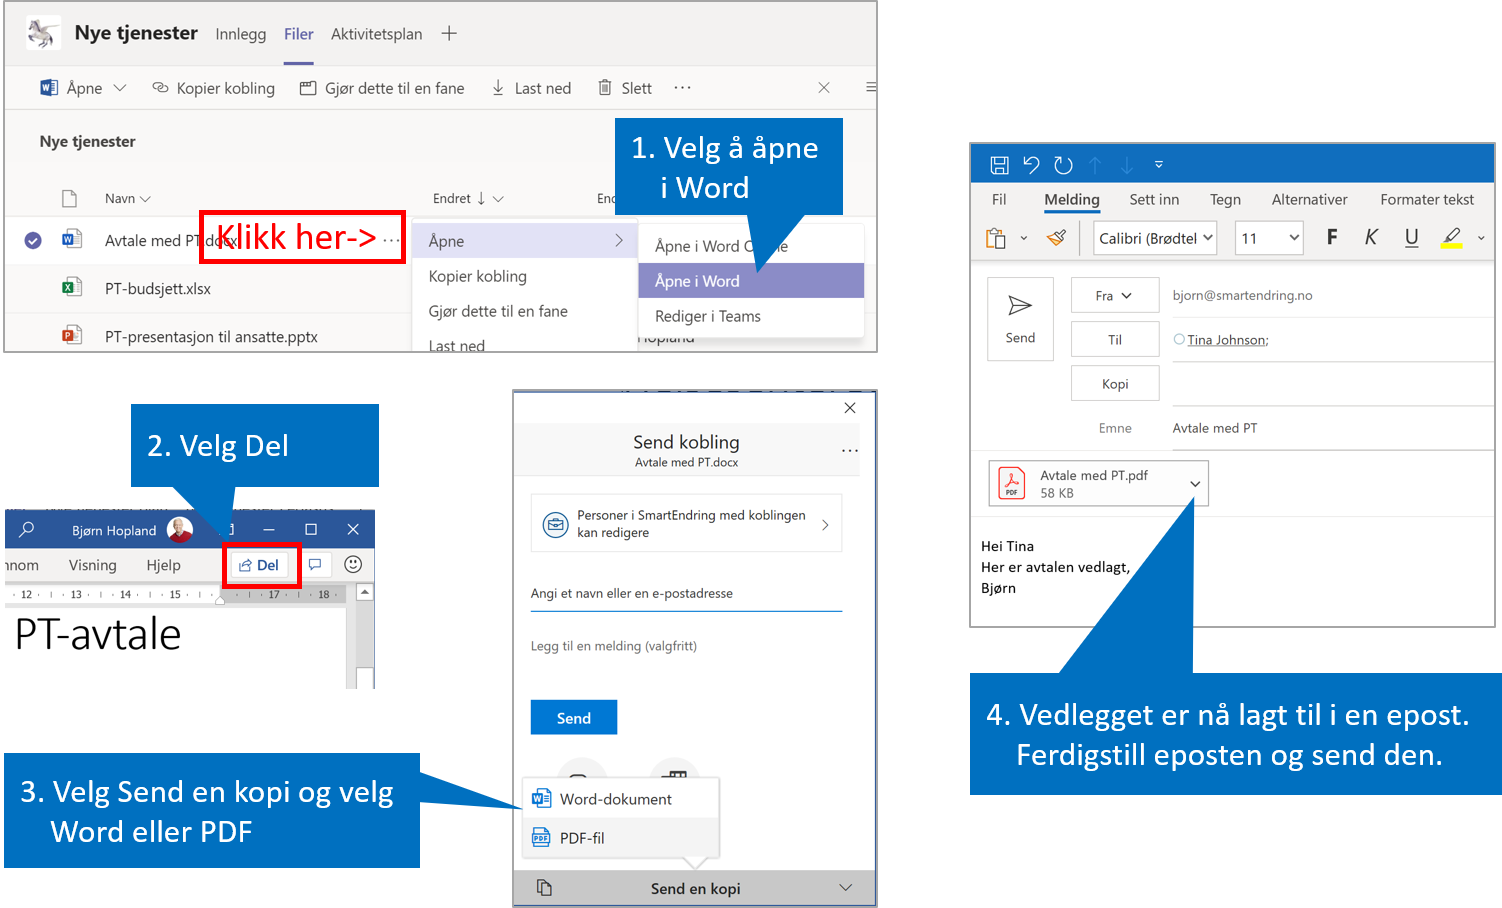Toggle bold formatting in the email ribbon
The width and height of the screenshot is (1502, 908).
pos(1332,237)
